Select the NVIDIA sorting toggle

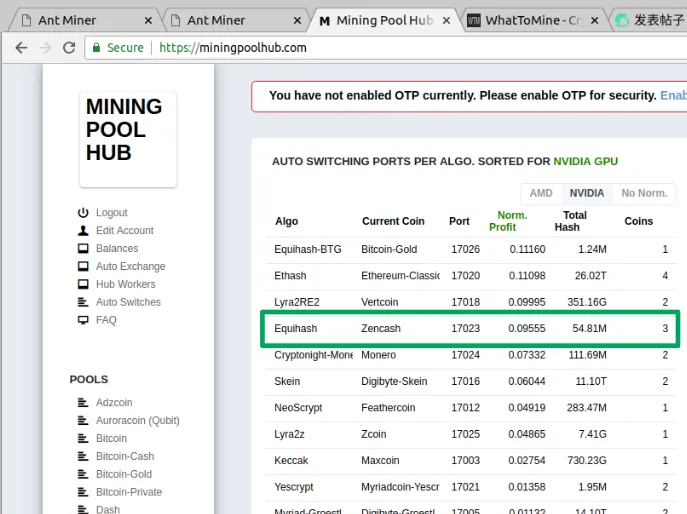587,193
